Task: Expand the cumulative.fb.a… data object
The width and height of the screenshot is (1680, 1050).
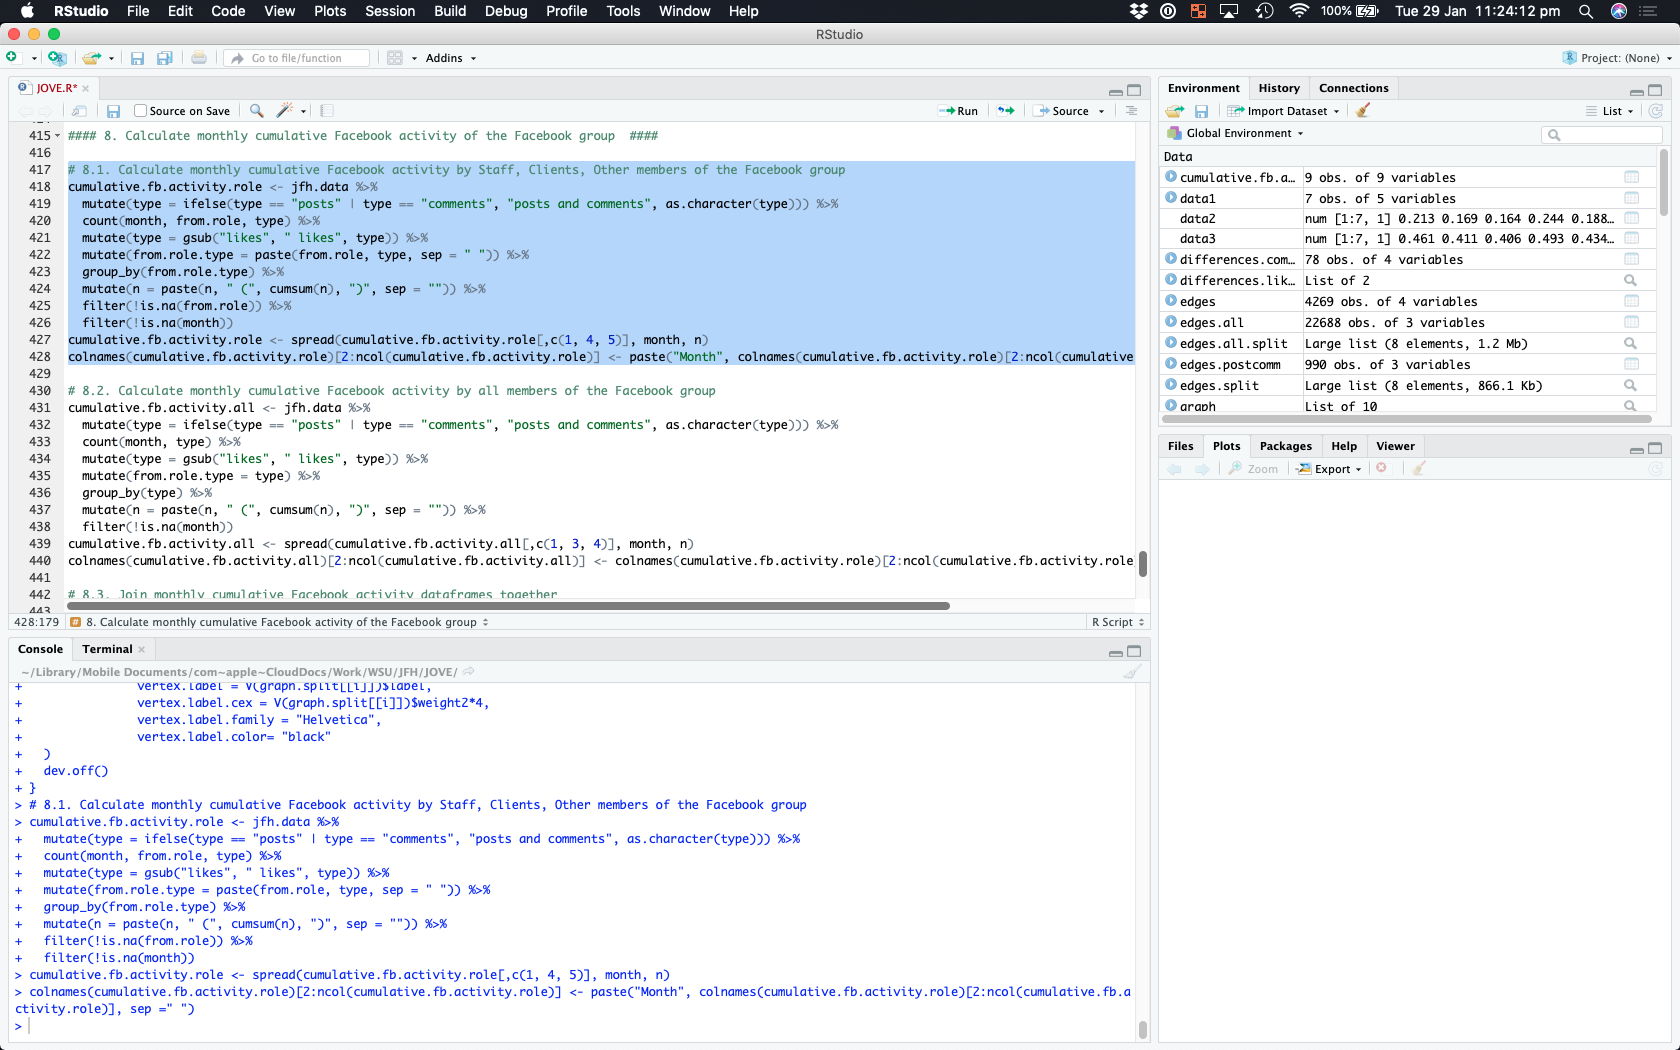Action: point(1171,177)
